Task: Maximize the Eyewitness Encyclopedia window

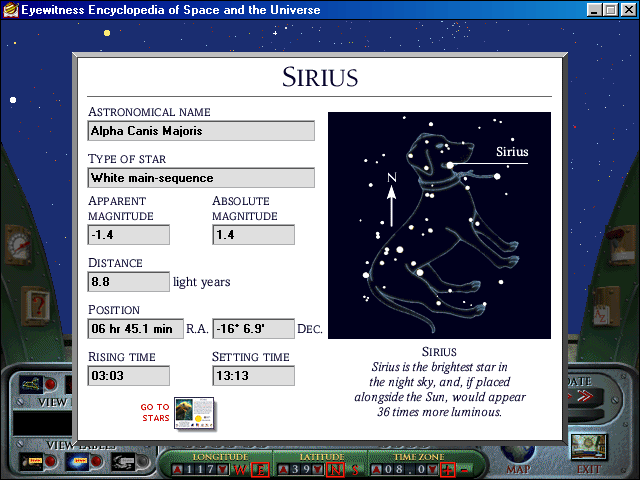Action: [611, 10]
